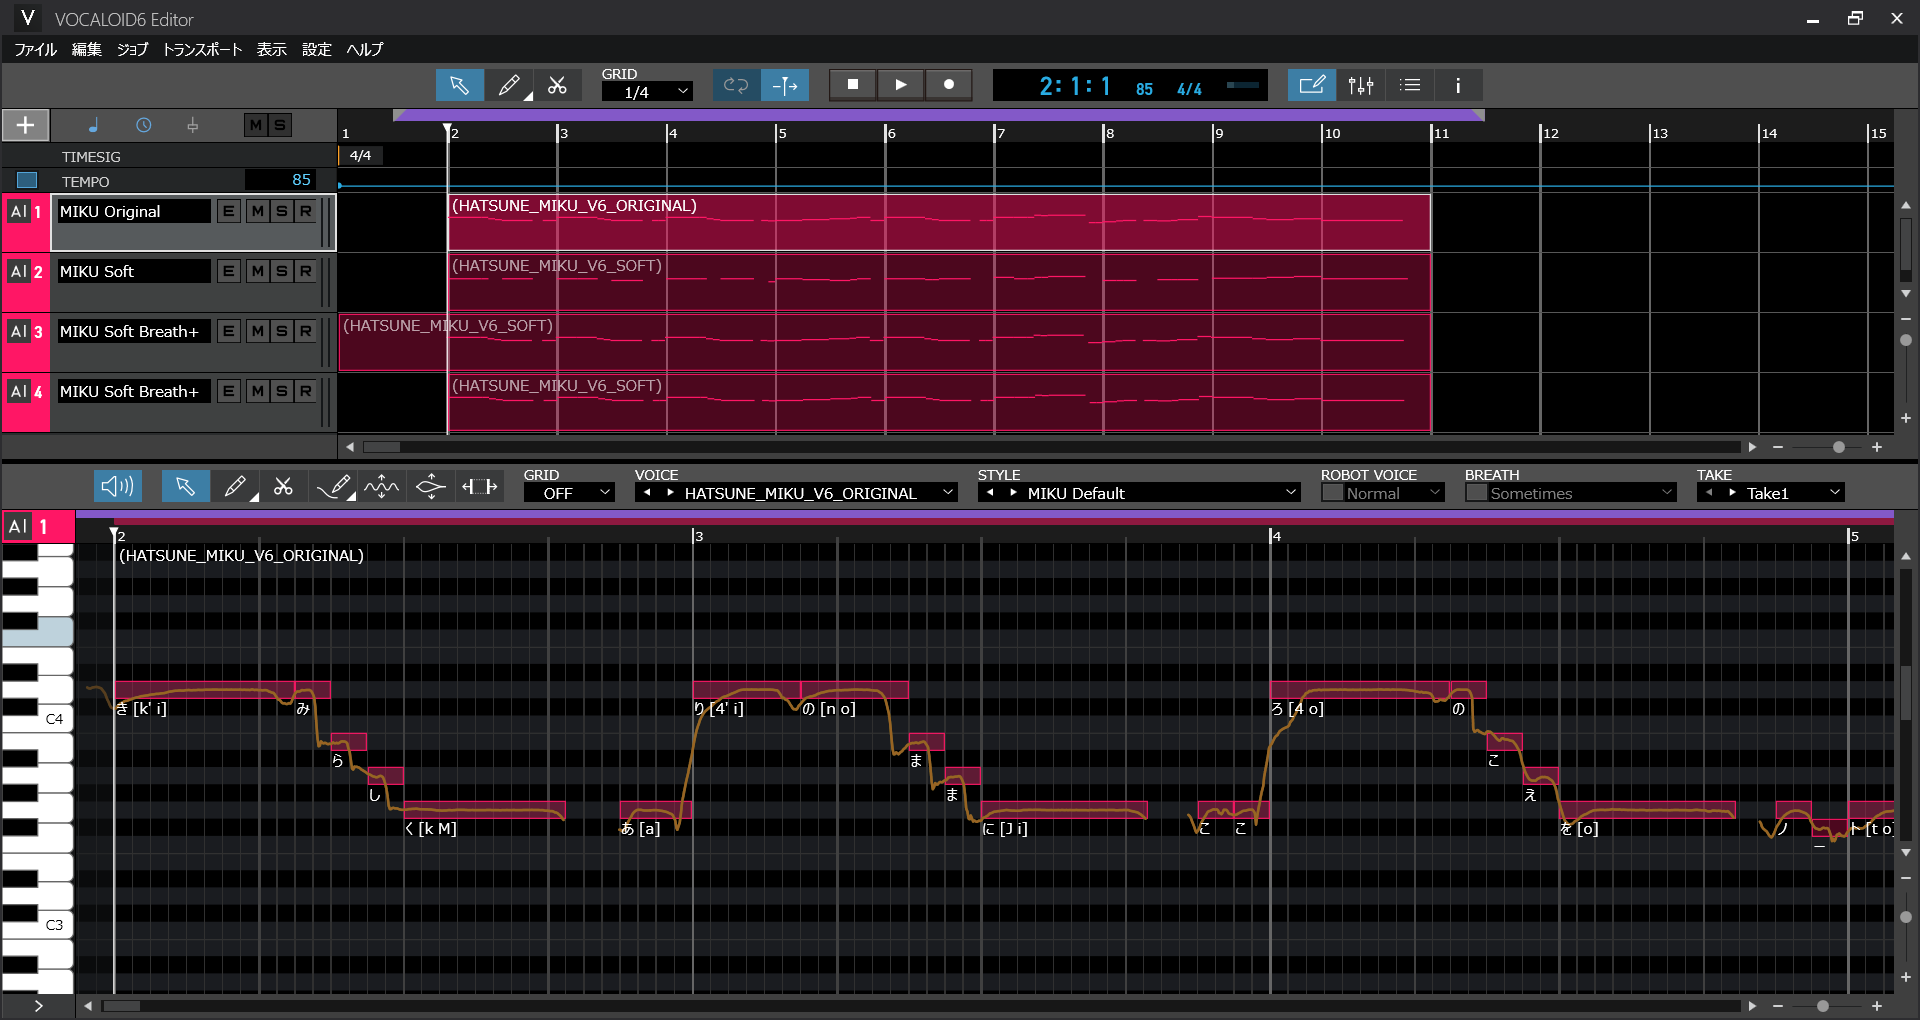Click the tuning fork icon in track header

(193, 125)
